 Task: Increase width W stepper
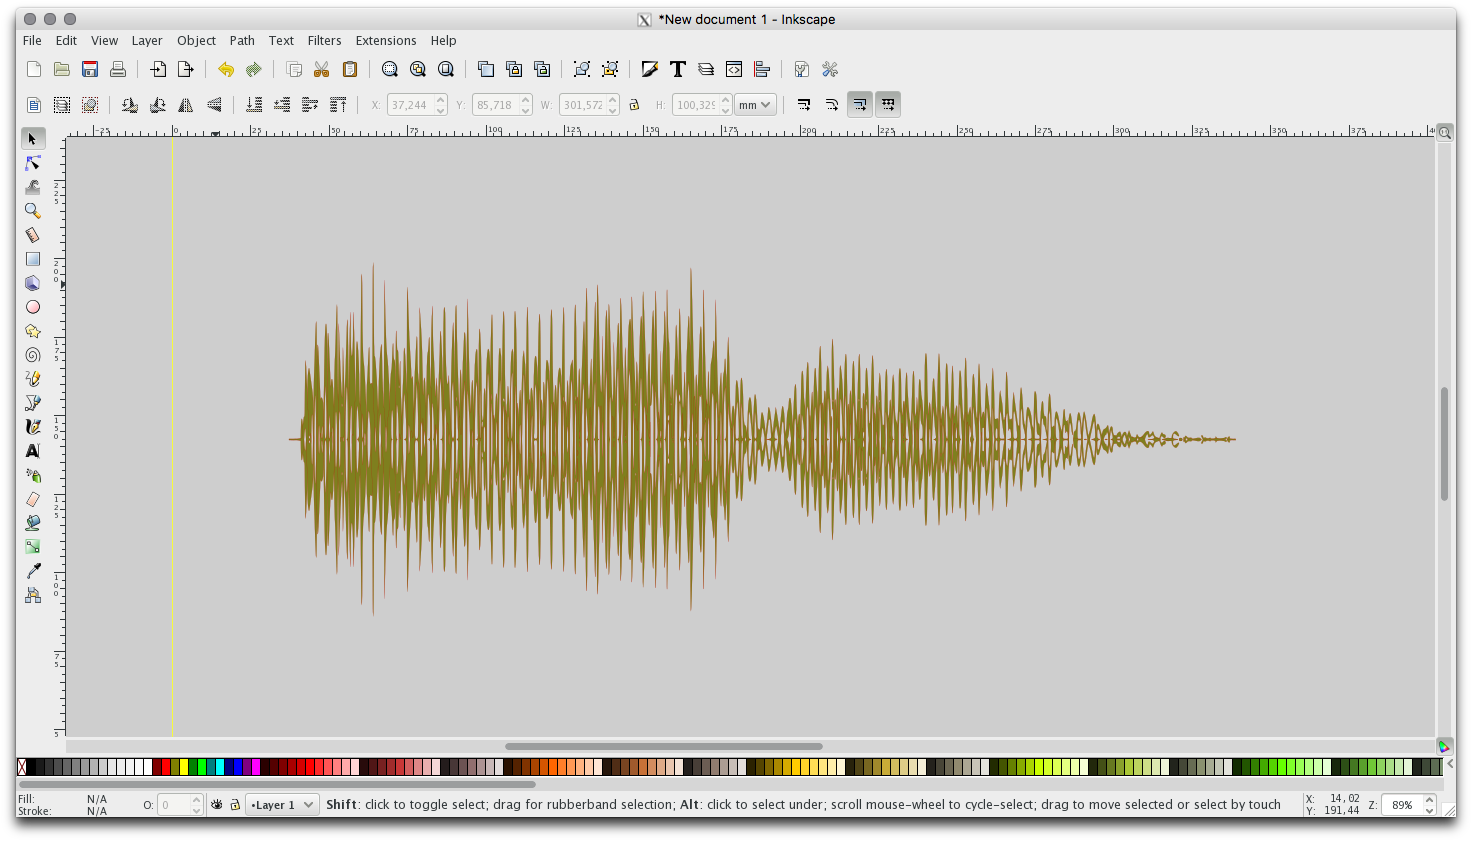tap(613, 100)
